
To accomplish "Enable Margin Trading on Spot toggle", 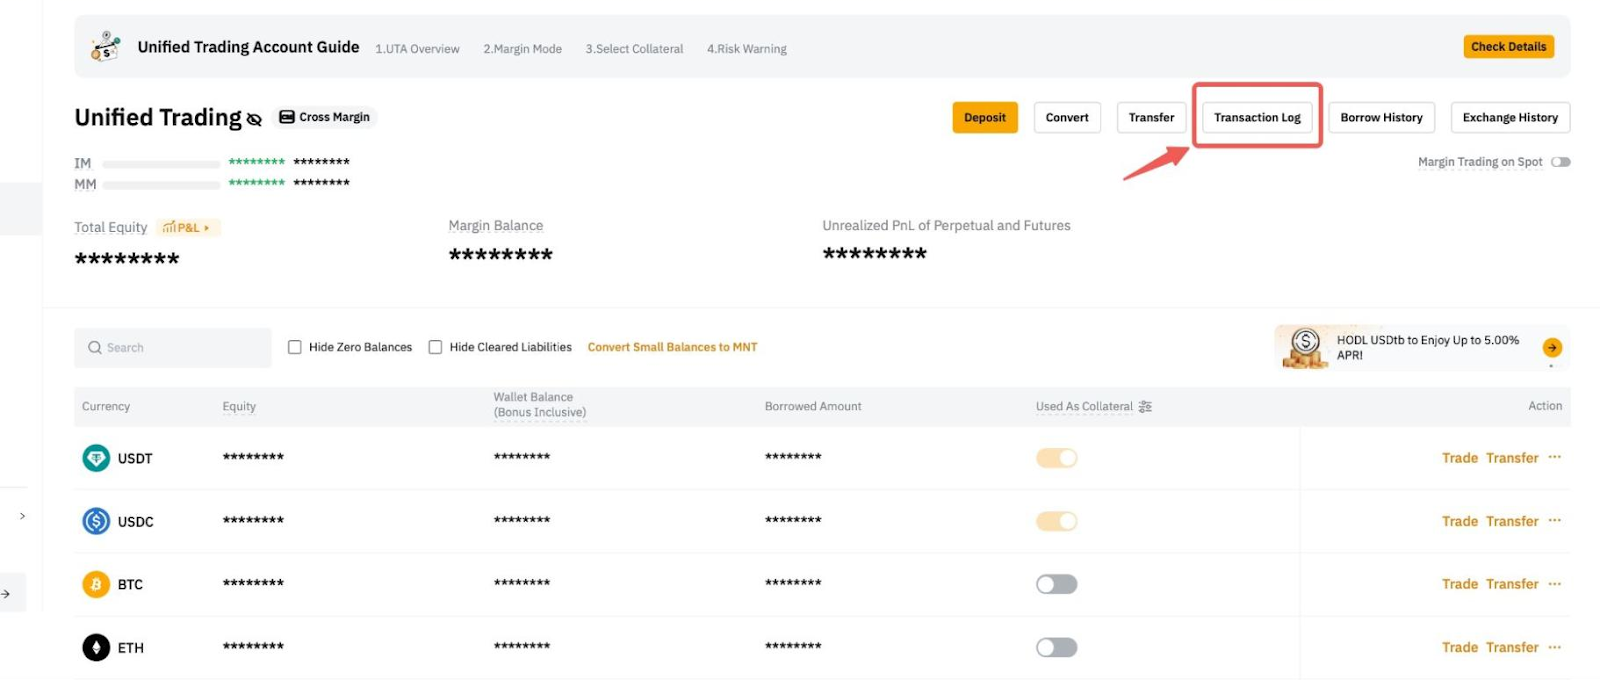I will click(x=1560, y=162).
